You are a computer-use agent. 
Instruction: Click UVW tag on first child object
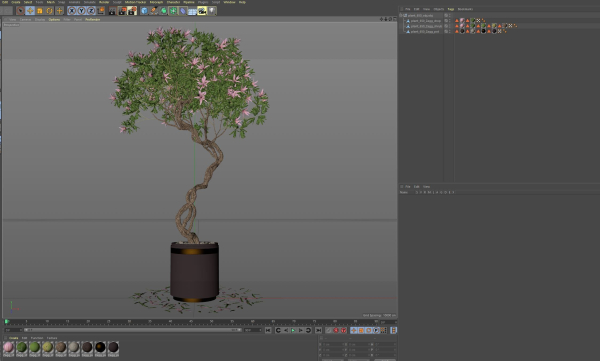478,21
